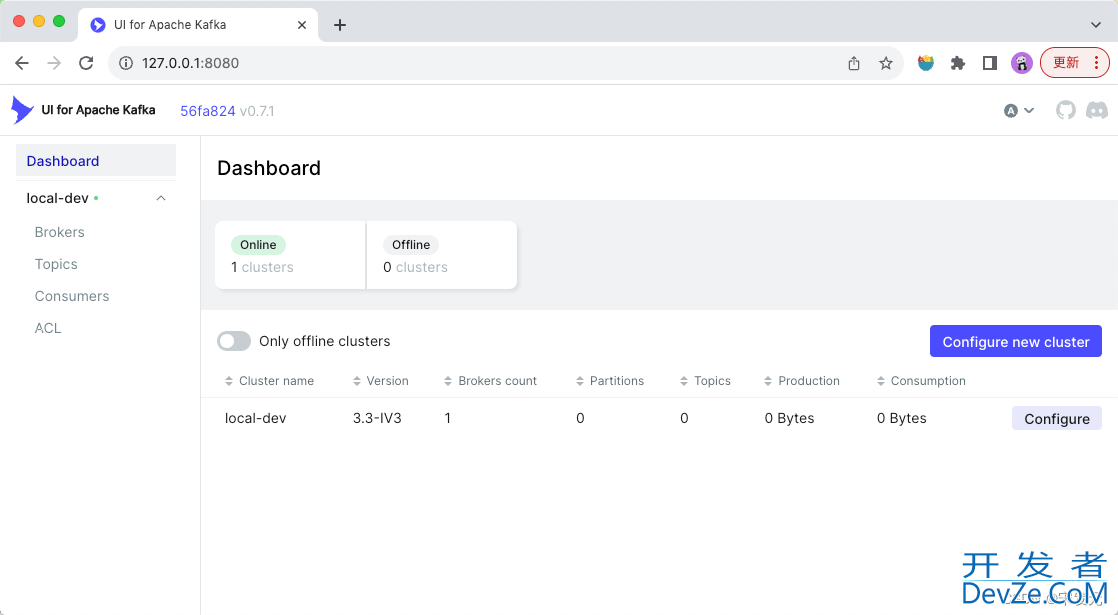Open commit link 56fa824
This screenshot has width=1118, height=615.
coord(207,111)
